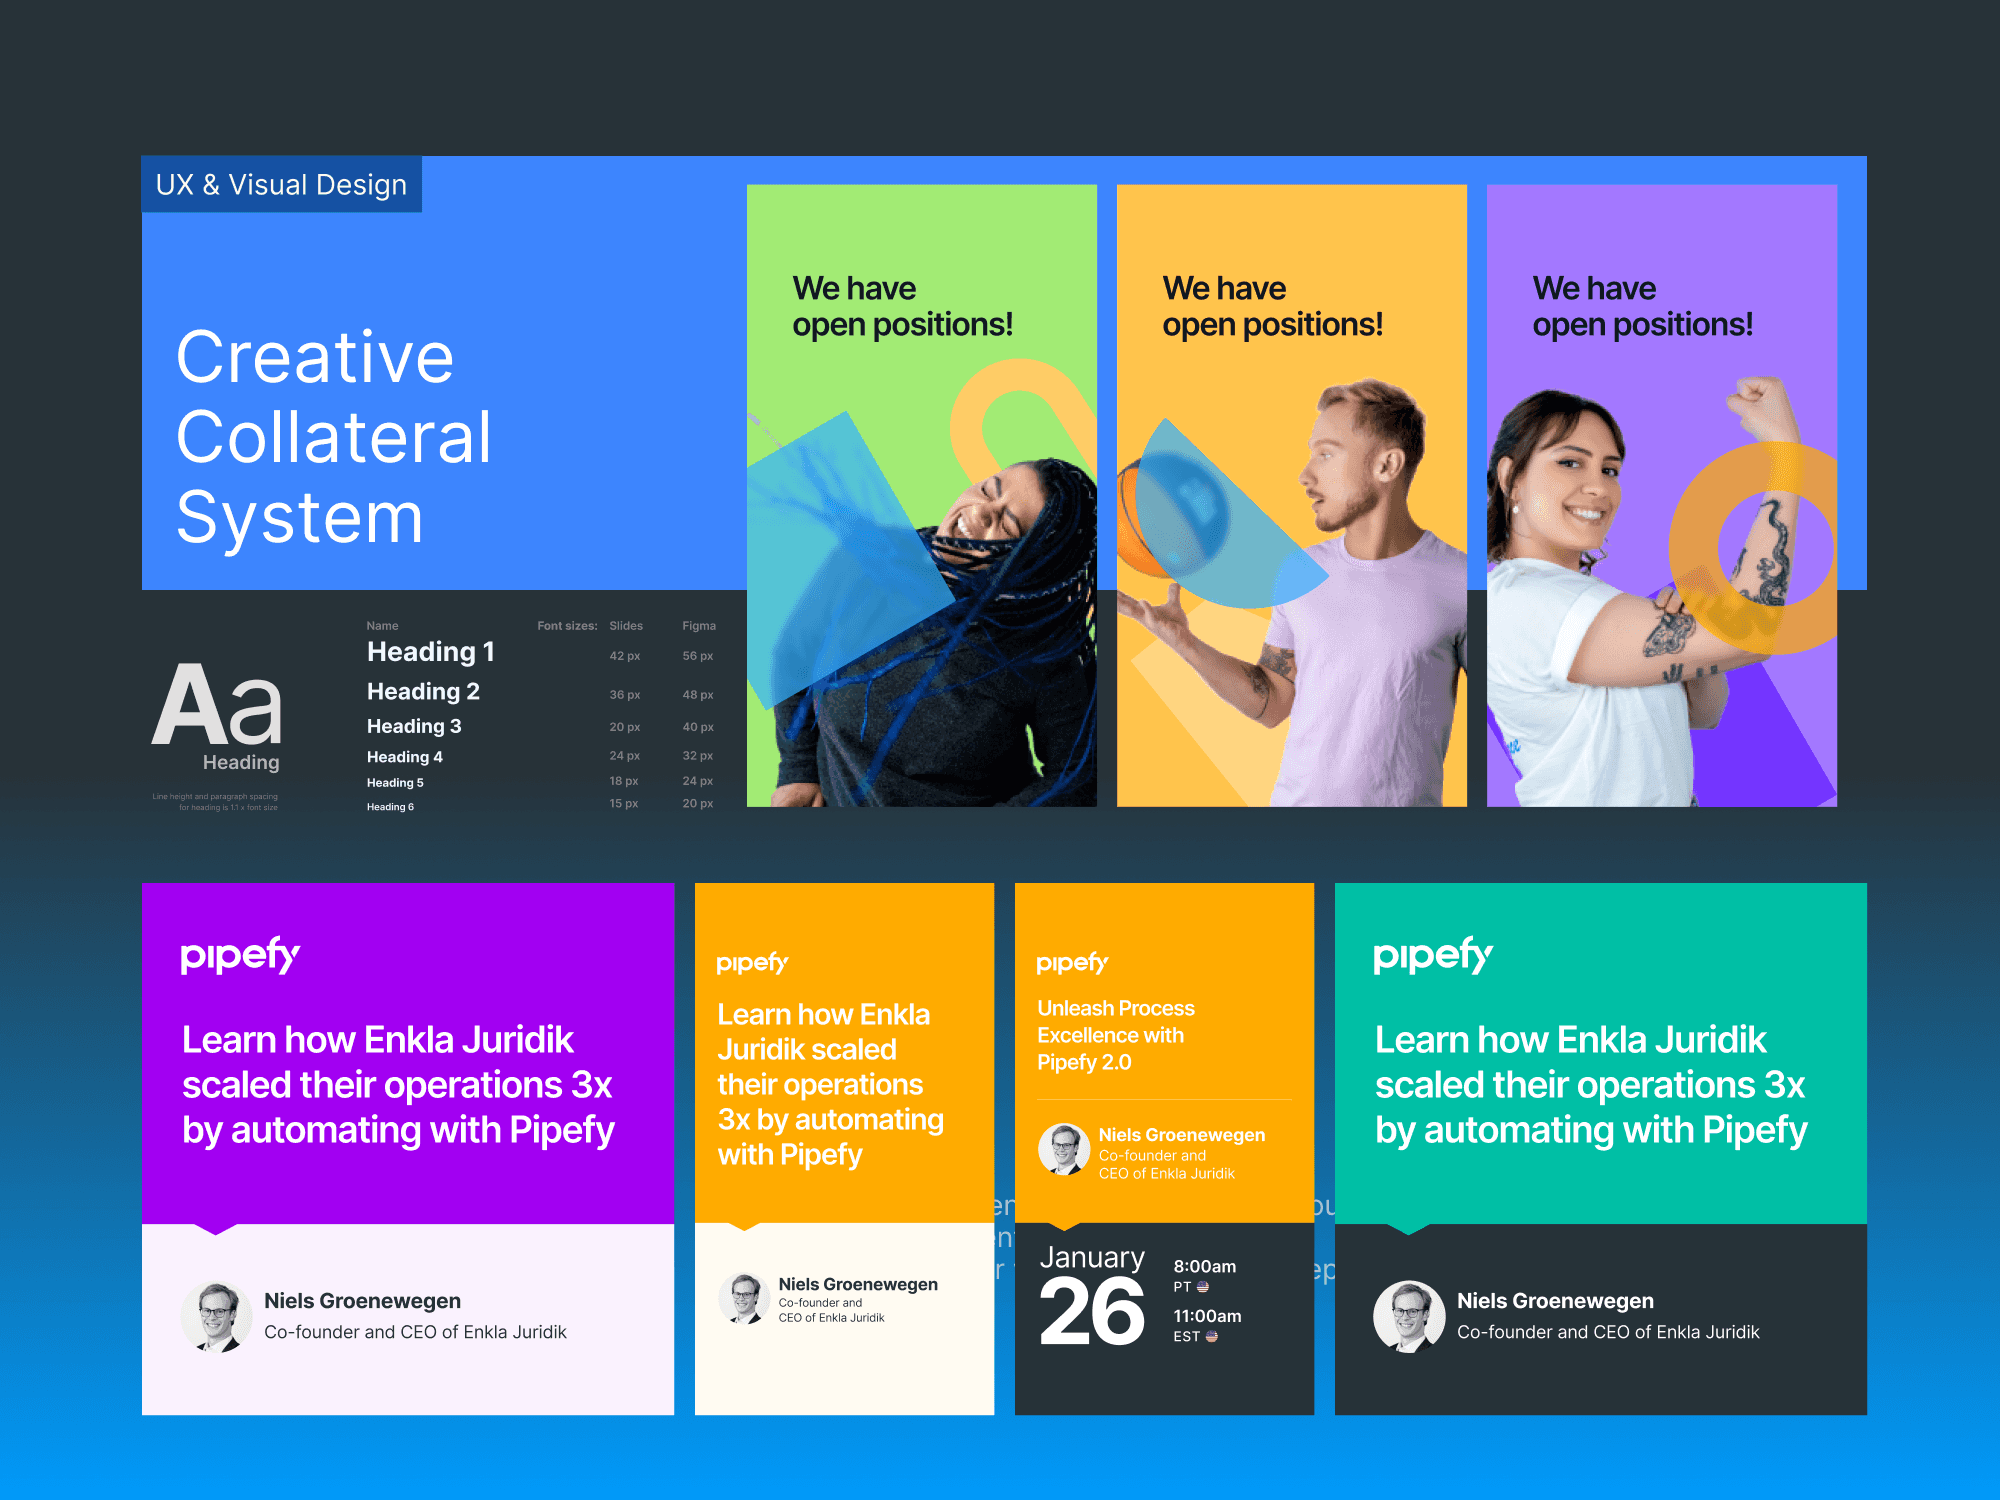Image resolution: width=2000 pixels, height=1500 pixels.
Task: Click Niels avatar on the purple card
Action: 216,1317
